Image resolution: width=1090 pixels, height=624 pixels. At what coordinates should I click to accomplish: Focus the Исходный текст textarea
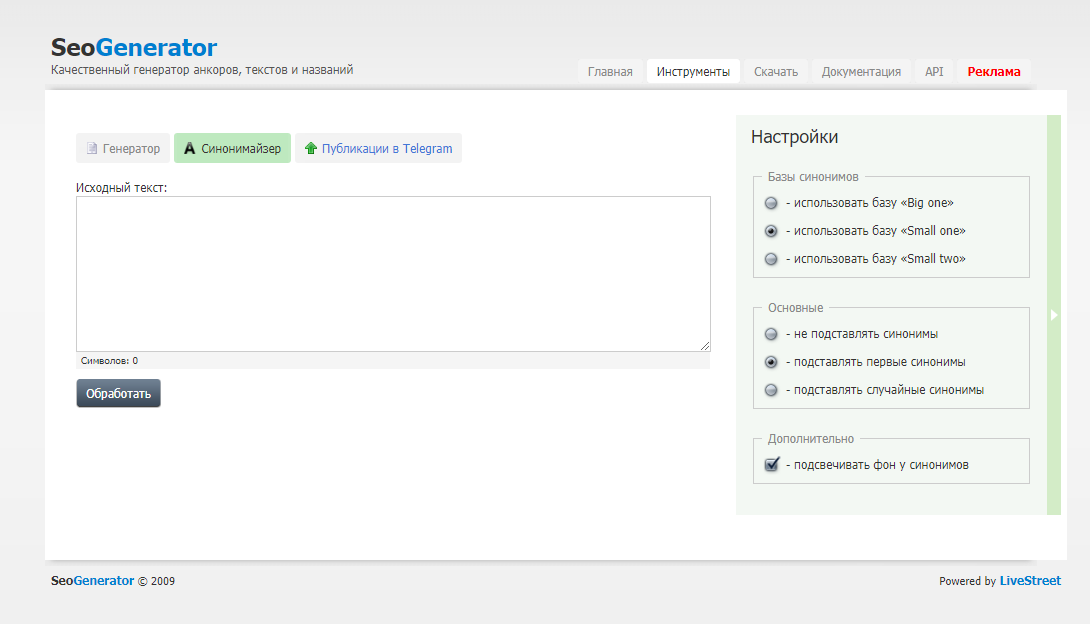tap(393, 274)
